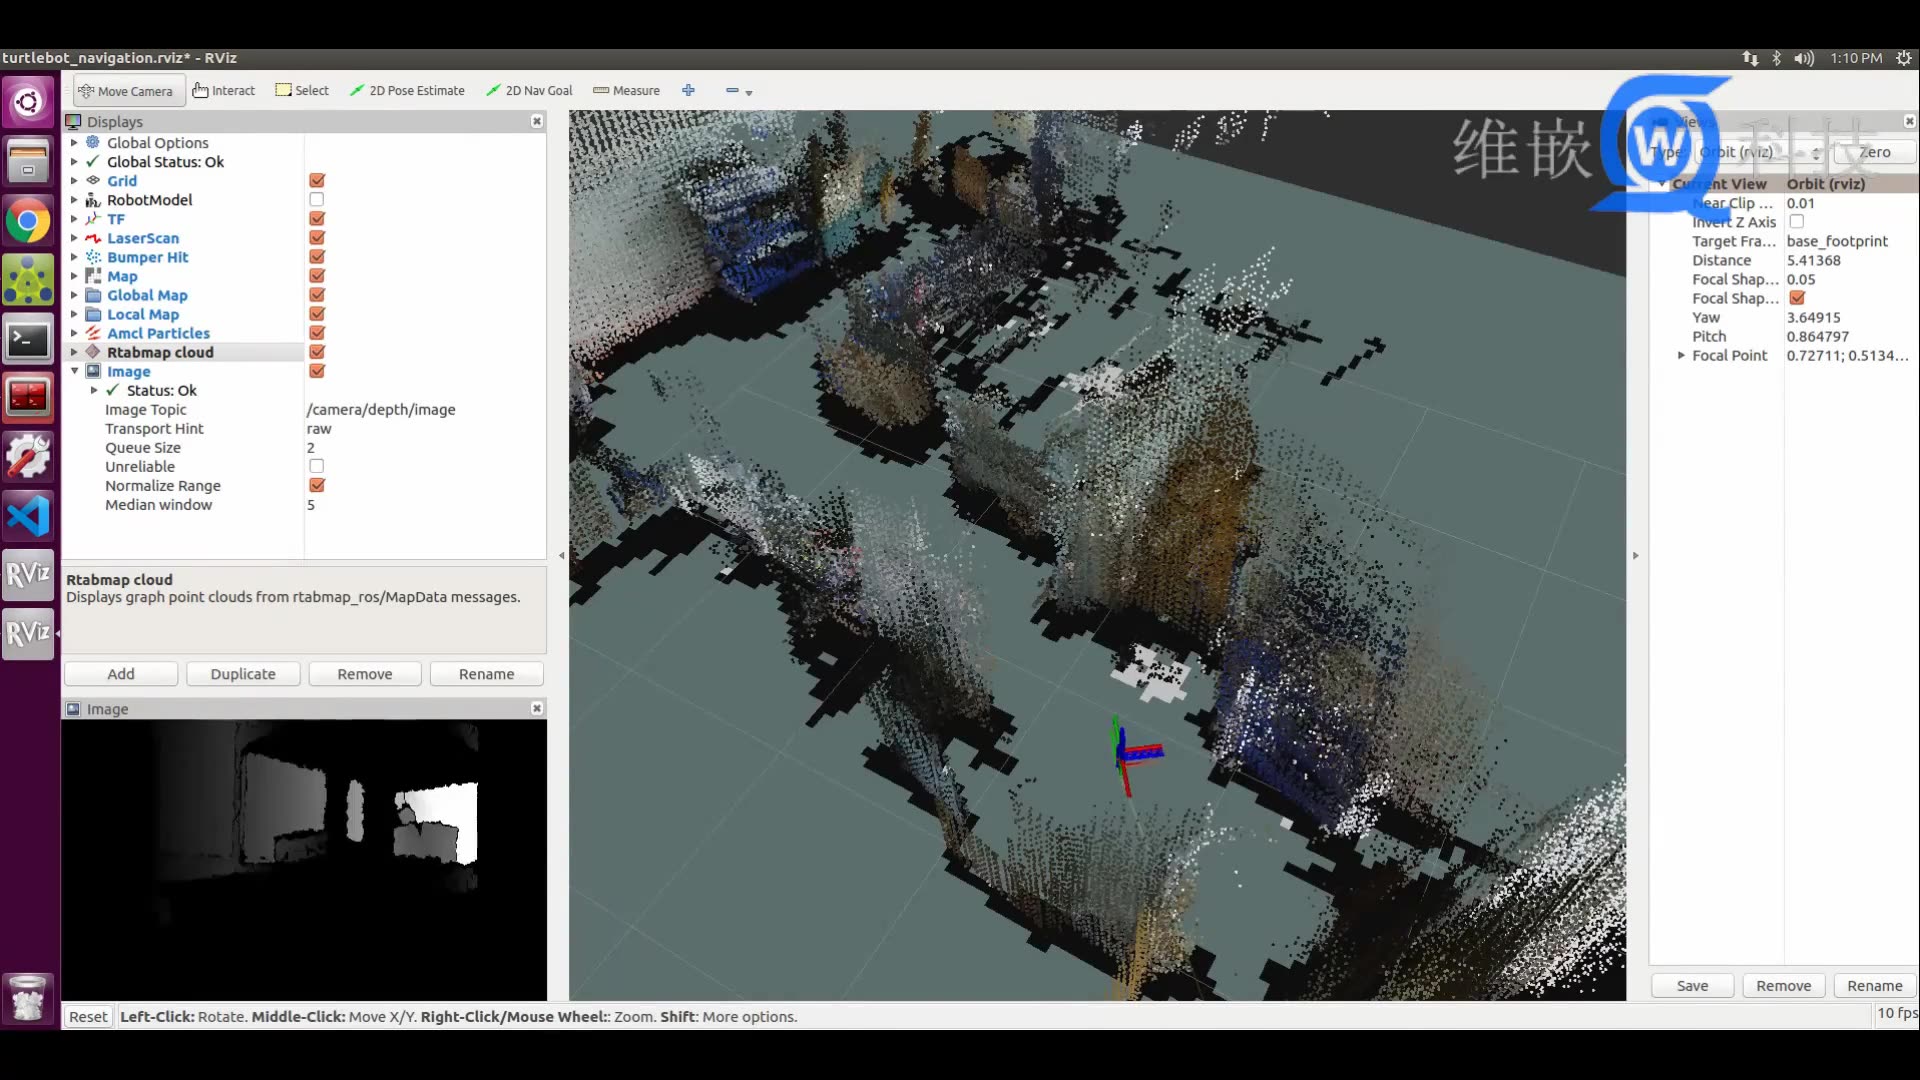Choose the 2D Pose Estimate tool
Viewport: 1920px width, 1080px height.
tap(407, 91)
